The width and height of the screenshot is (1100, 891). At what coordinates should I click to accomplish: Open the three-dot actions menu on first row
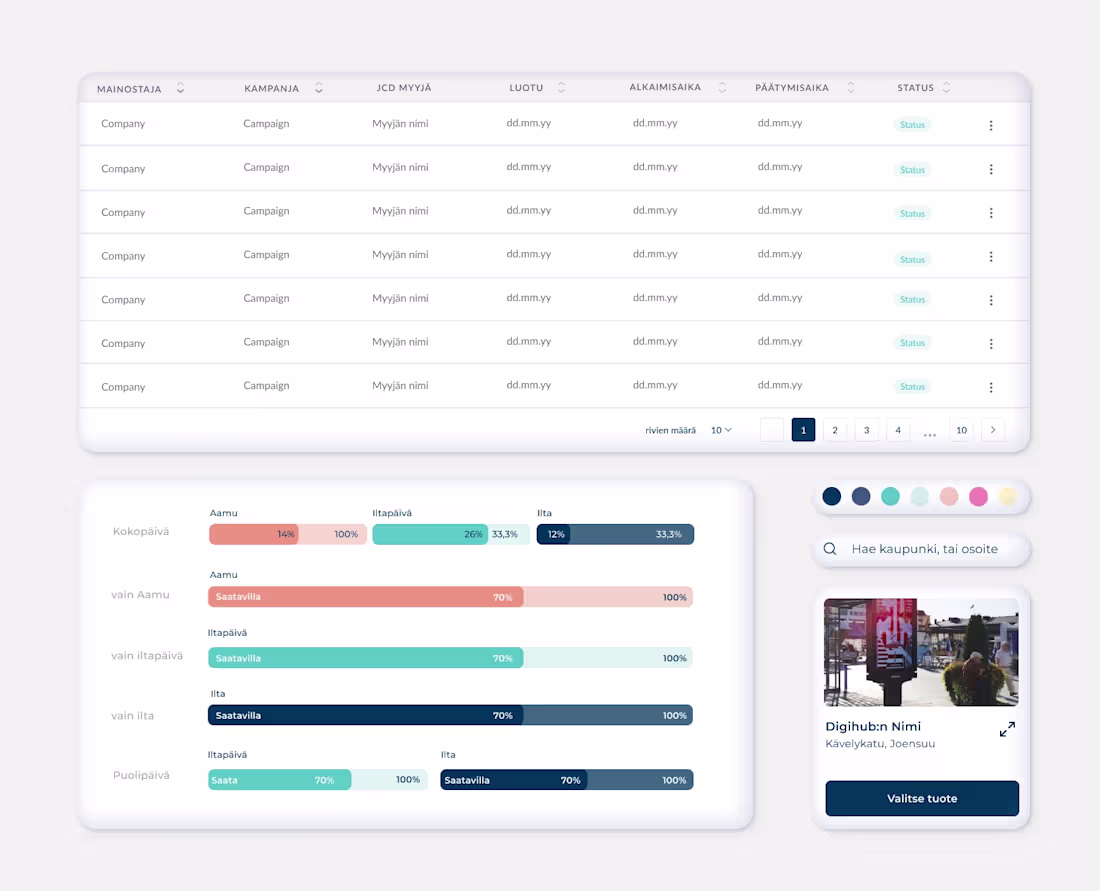[x=991, y=125]
